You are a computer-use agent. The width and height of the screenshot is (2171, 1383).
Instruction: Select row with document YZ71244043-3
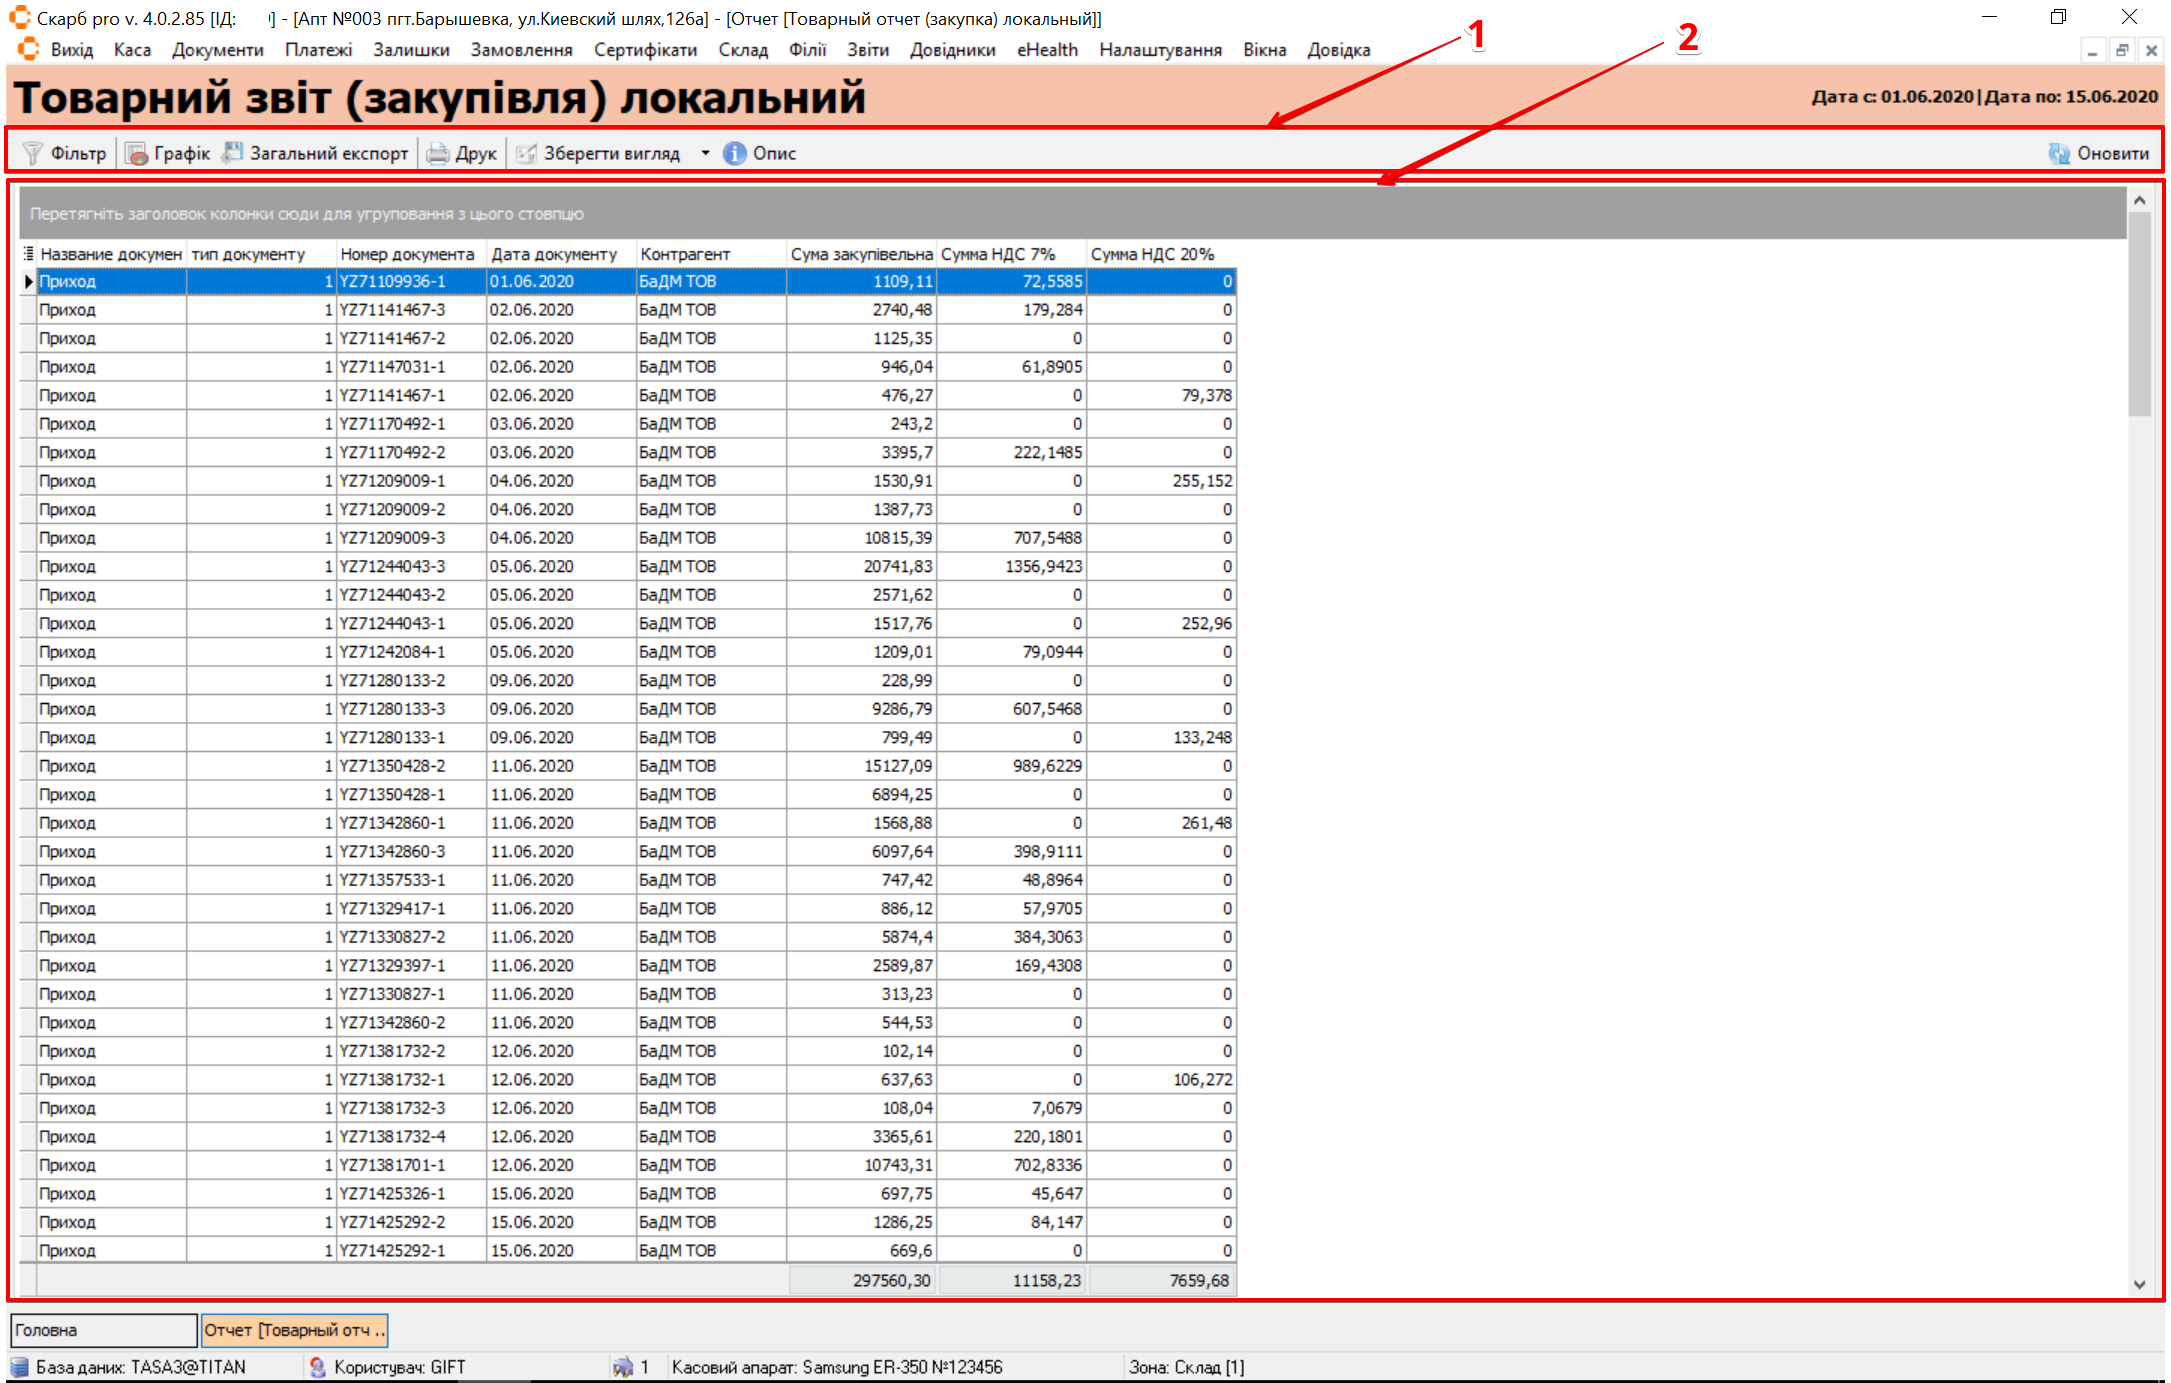(392, 566)
